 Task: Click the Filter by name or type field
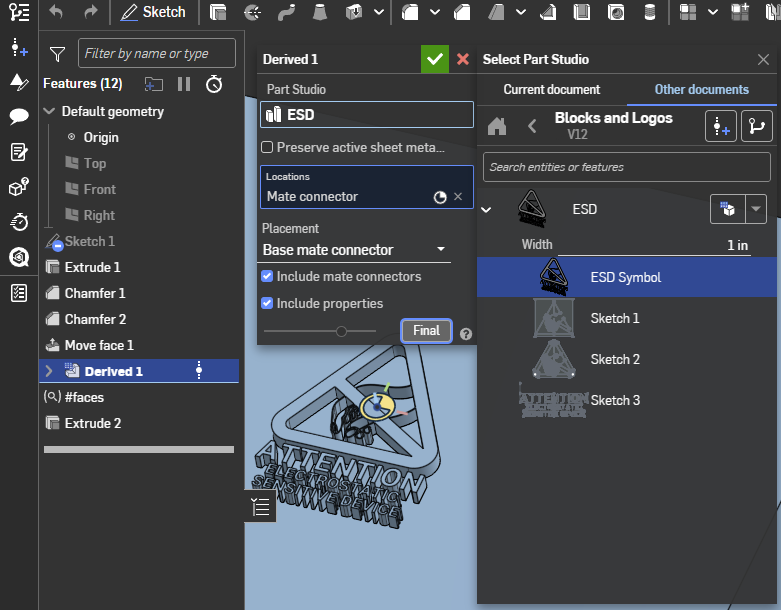click(156, 53)
